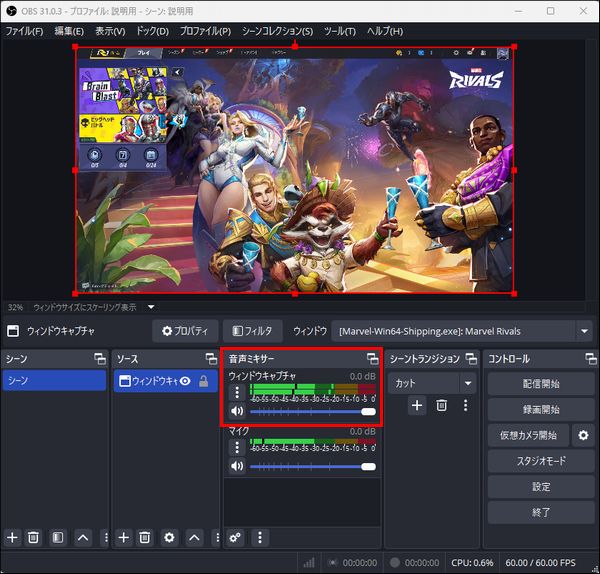Open the preview scaling dropdown arrow
This screenshot has width=600, height=574.
click(x=151, y=307)
